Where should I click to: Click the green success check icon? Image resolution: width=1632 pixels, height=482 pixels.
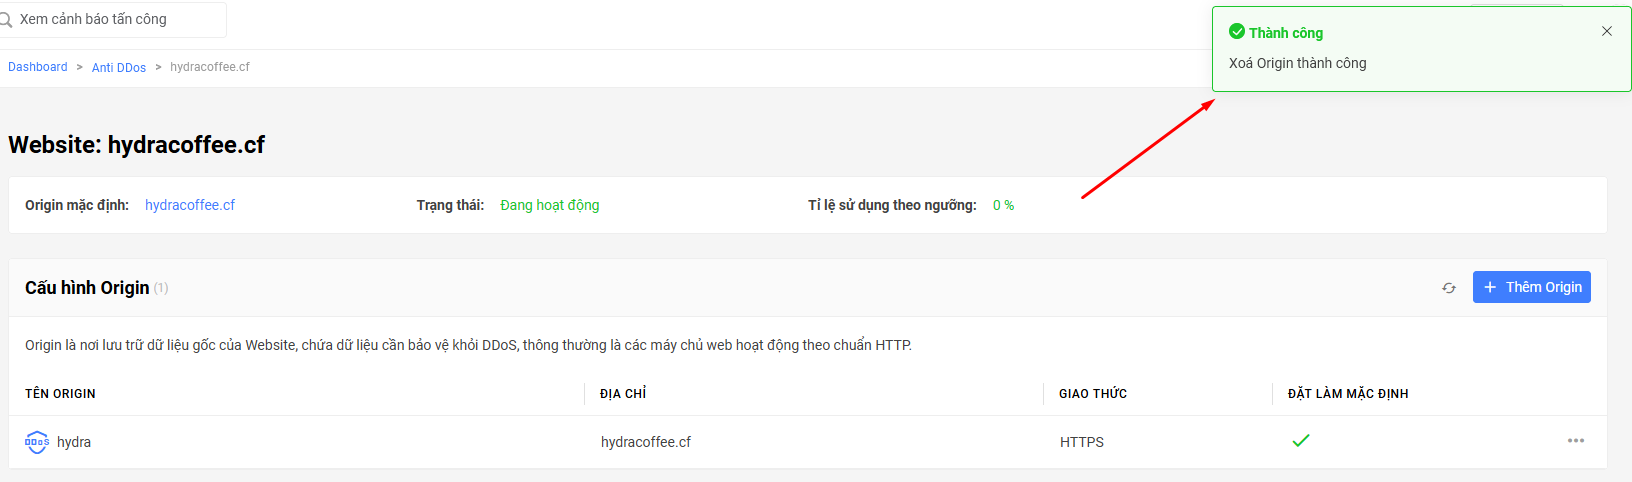click(x=1237, y=32)
